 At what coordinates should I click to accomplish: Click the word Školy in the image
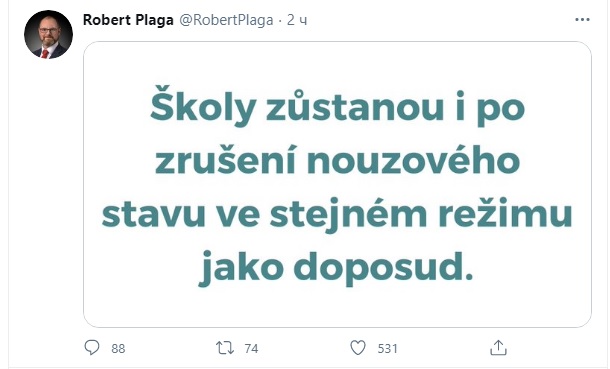click(203, 106)
